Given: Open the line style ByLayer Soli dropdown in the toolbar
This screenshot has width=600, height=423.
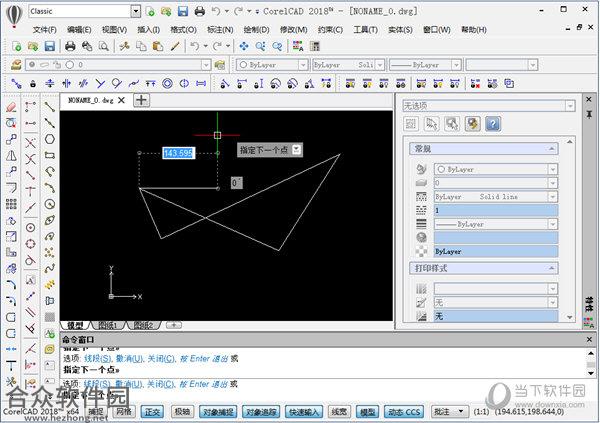Looking at the screenshot, I should 380,65.
